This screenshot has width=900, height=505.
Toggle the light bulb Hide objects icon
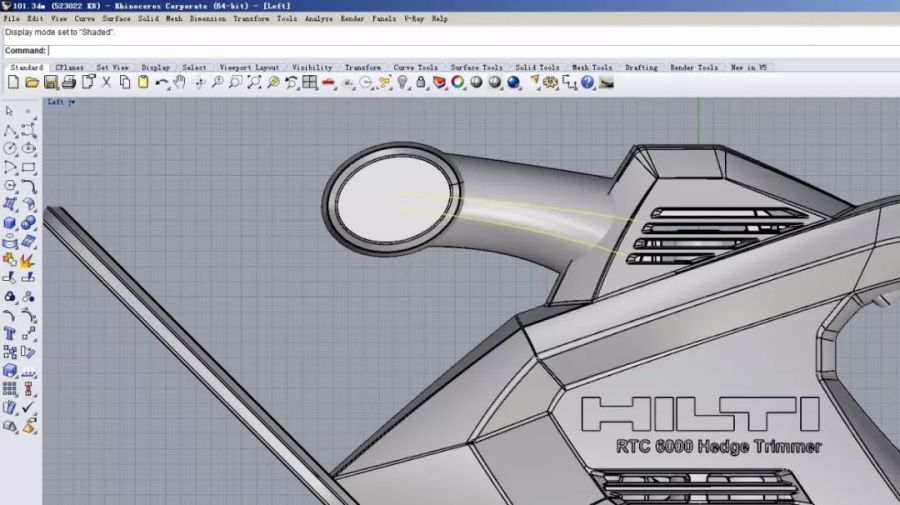coord(403,83)
